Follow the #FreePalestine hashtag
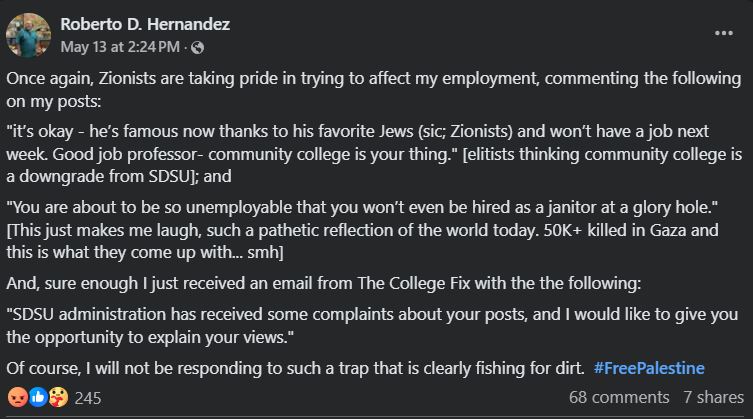The image size is (753, 419). coord(648,367)
